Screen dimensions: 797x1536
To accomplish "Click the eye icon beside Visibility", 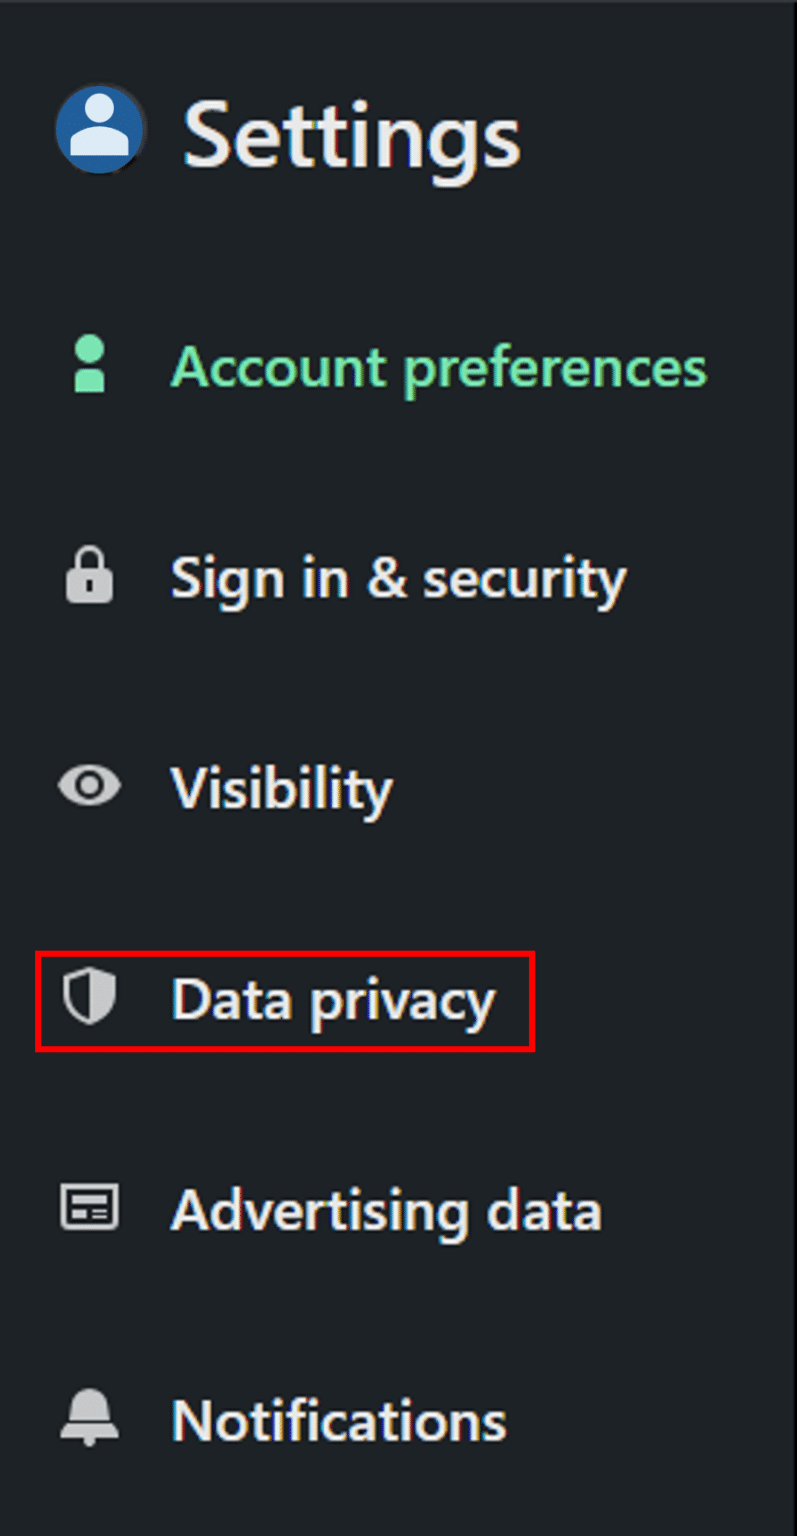I will [x=90, y=787].
